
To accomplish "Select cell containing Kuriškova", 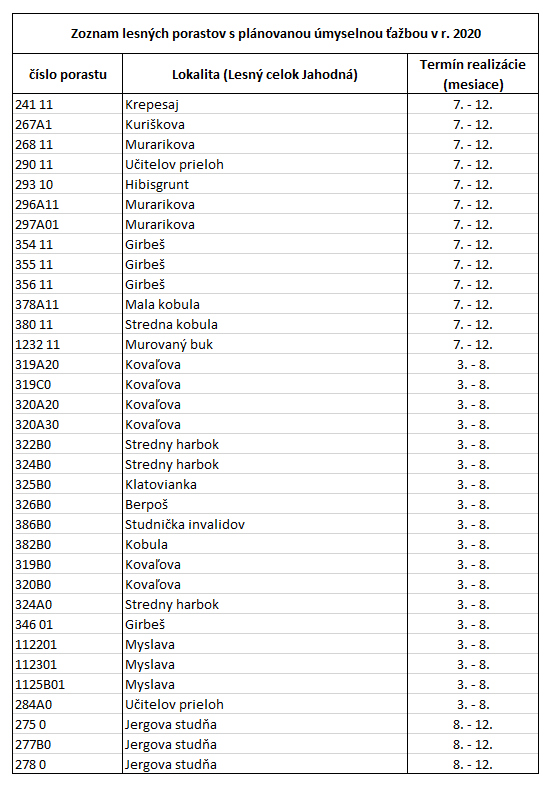I will coord(265,124).
